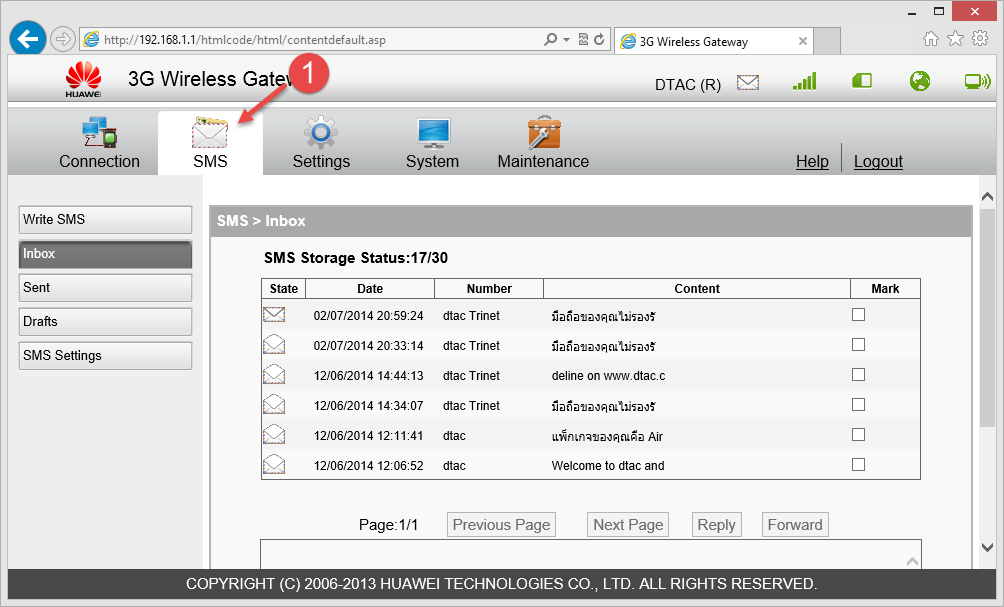Mark the message from 02/07/2014 20:59:24
This screenshot has height=607, width=1004.
tap(859, 314)
